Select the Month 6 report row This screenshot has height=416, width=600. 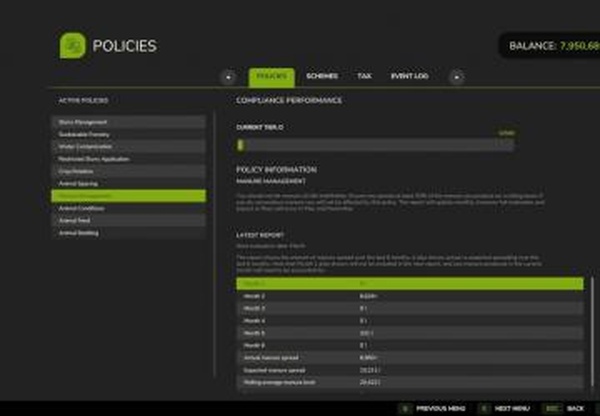tap(410, 345)
